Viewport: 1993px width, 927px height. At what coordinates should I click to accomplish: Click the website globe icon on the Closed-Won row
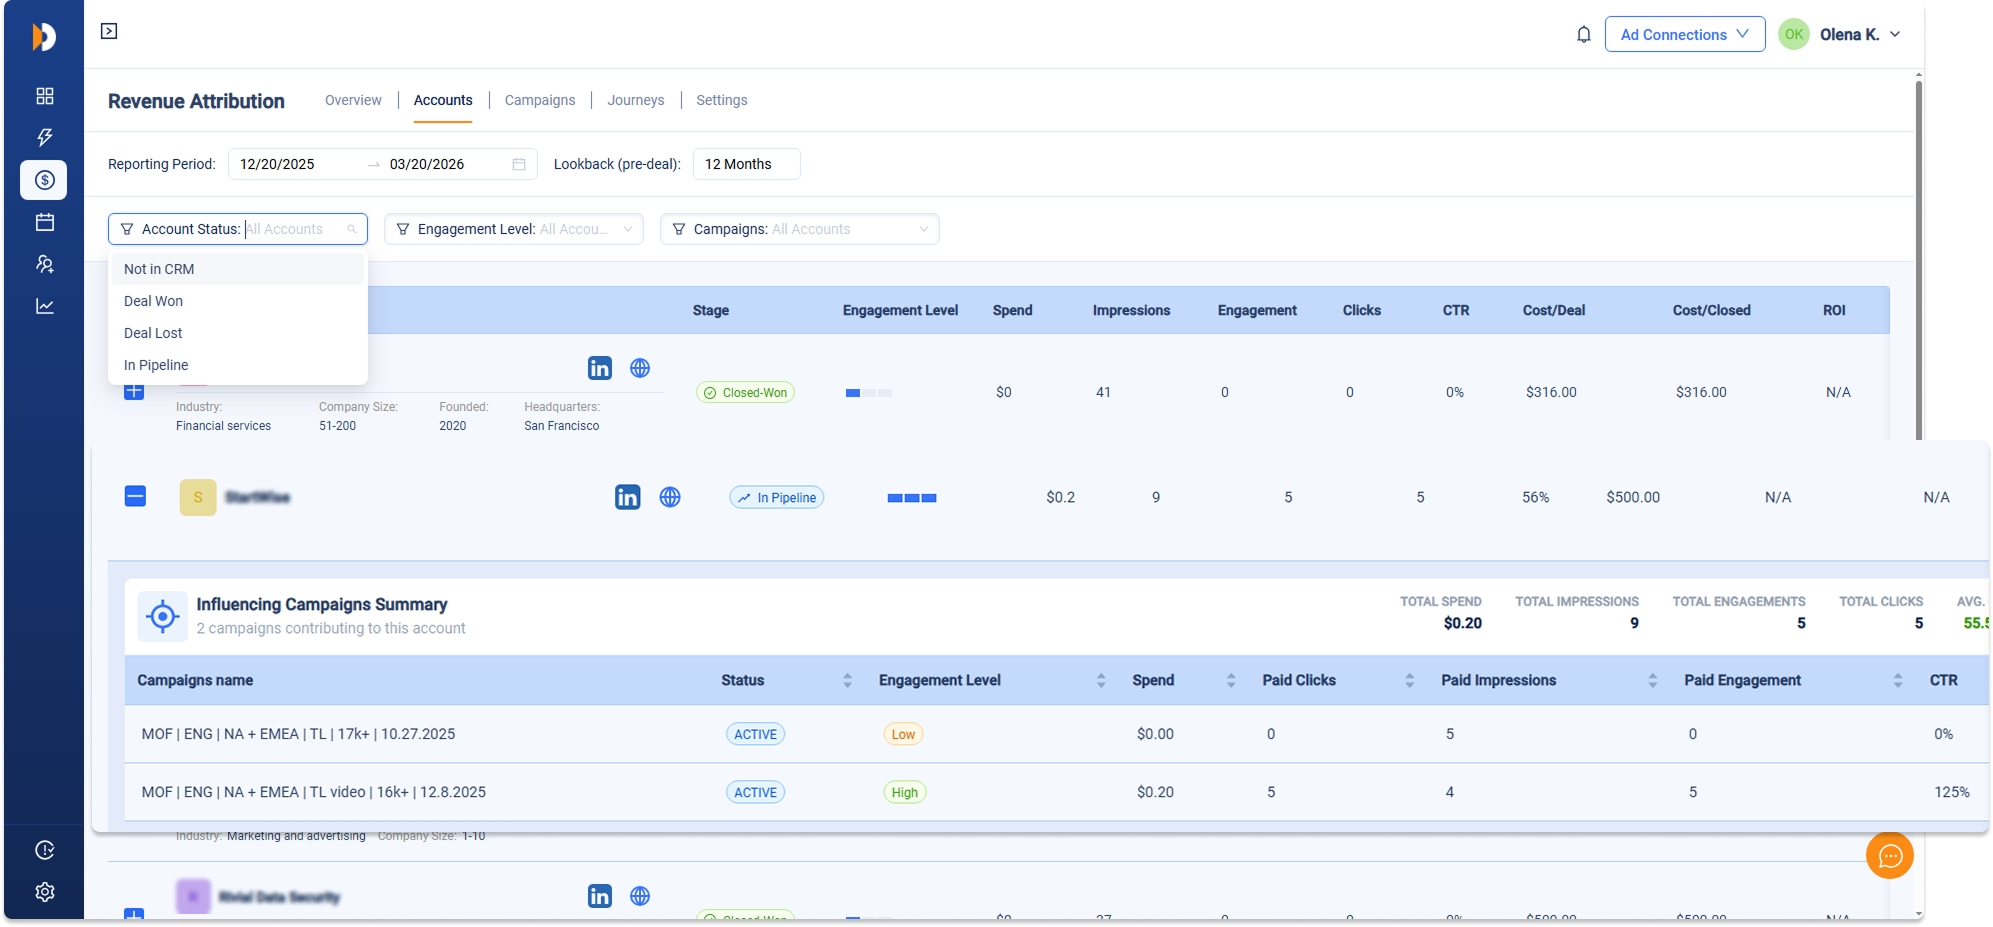point(640,368)
